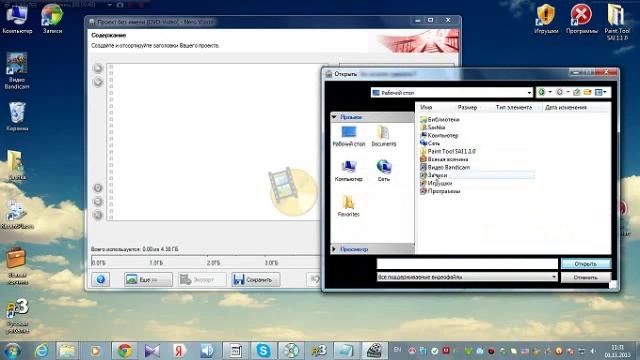Click the EN language indicator in tray
This screenshot has width=640, height=360.
(397, 350)
